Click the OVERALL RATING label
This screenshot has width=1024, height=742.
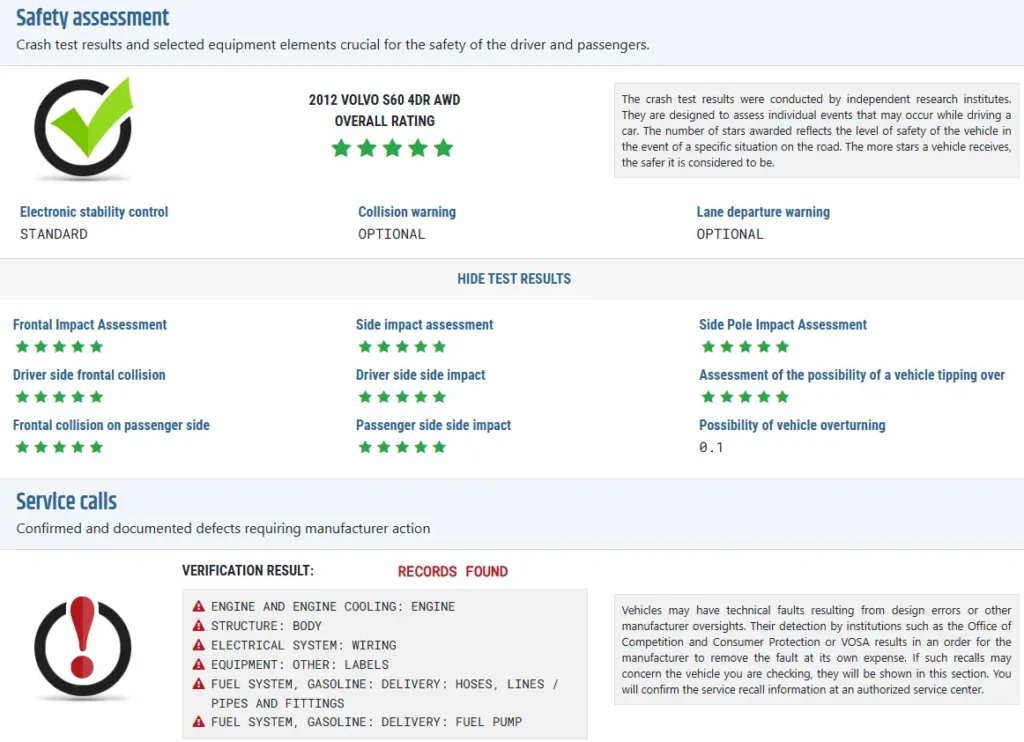(385, 121)
